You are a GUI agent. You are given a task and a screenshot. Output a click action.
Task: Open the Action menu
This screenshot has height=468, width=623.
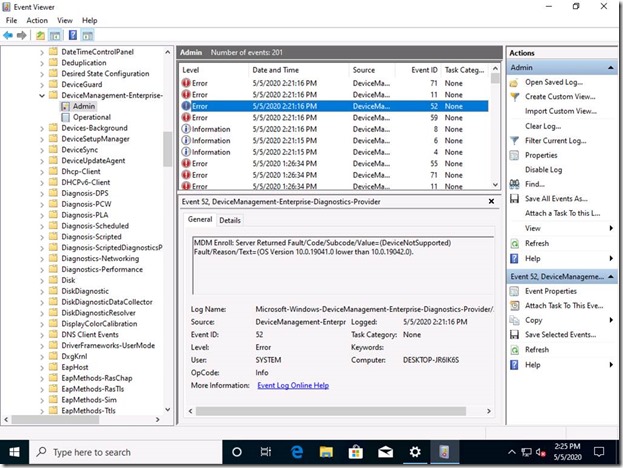pyautogui.click(x=37, y=20)
